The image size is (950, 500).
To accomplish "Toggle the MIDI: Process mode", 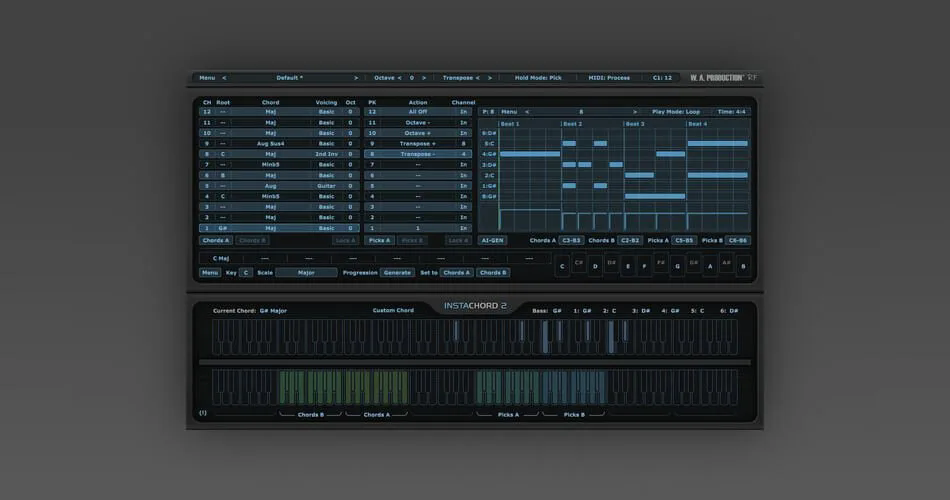I will (609, 78).
